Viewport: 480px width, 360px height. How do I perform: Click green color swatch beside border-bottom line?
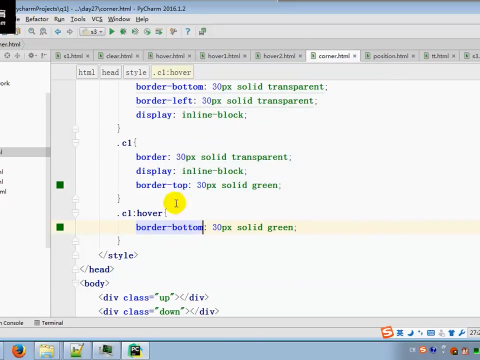(x=60, y=227)
